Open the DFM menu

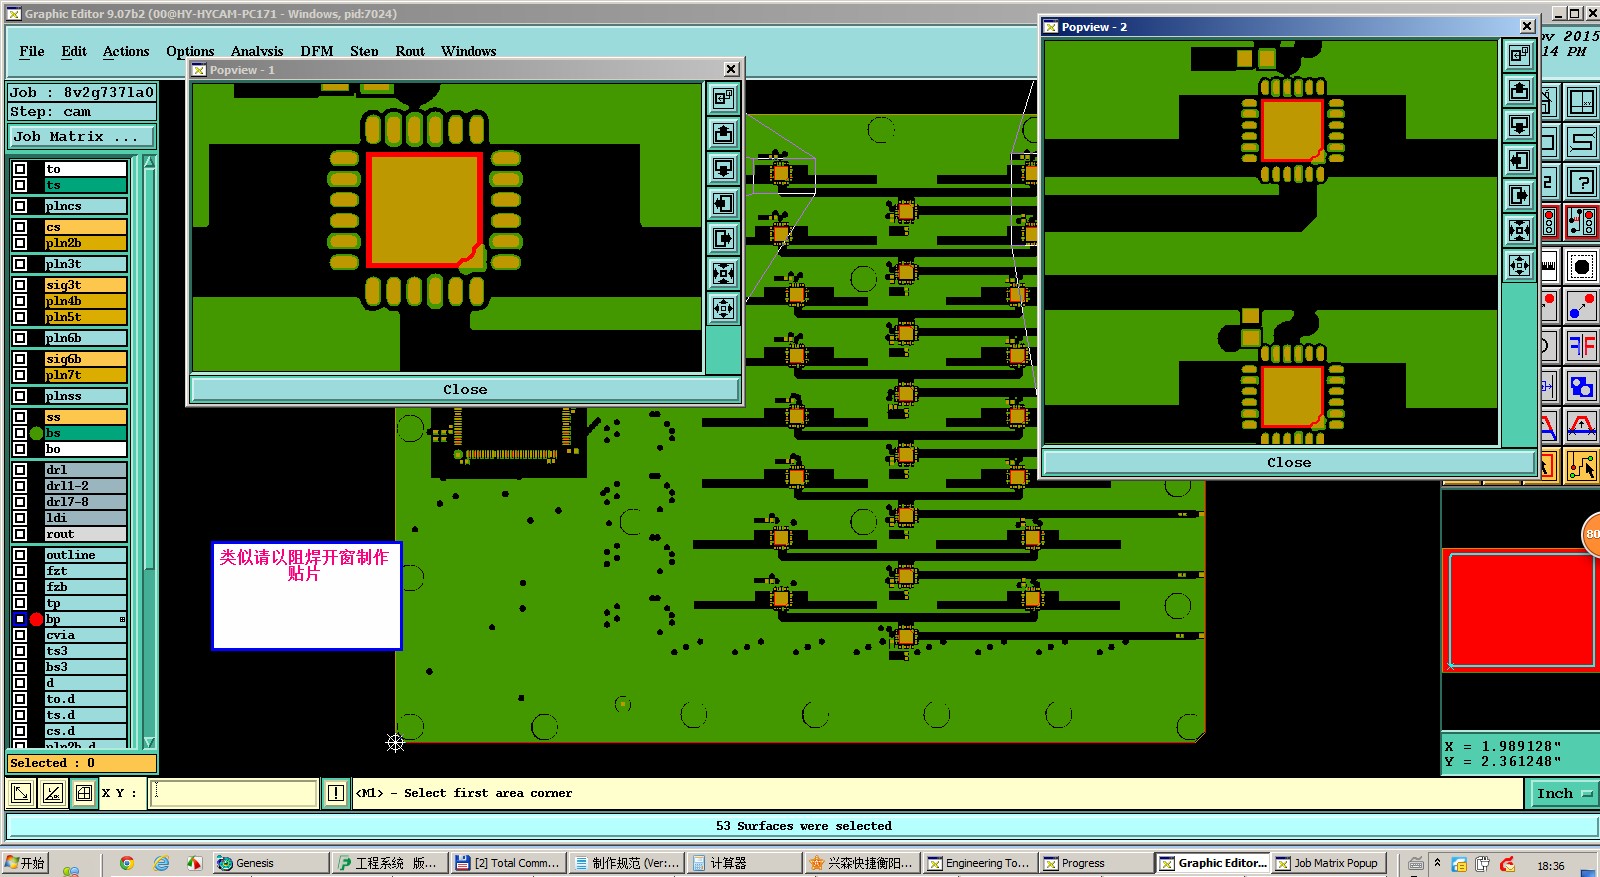click(317, 51)
